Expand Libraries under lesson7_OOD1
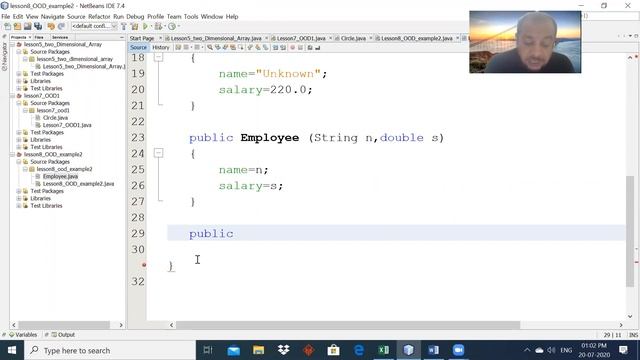Screen dimensions: 640x360 18,140
